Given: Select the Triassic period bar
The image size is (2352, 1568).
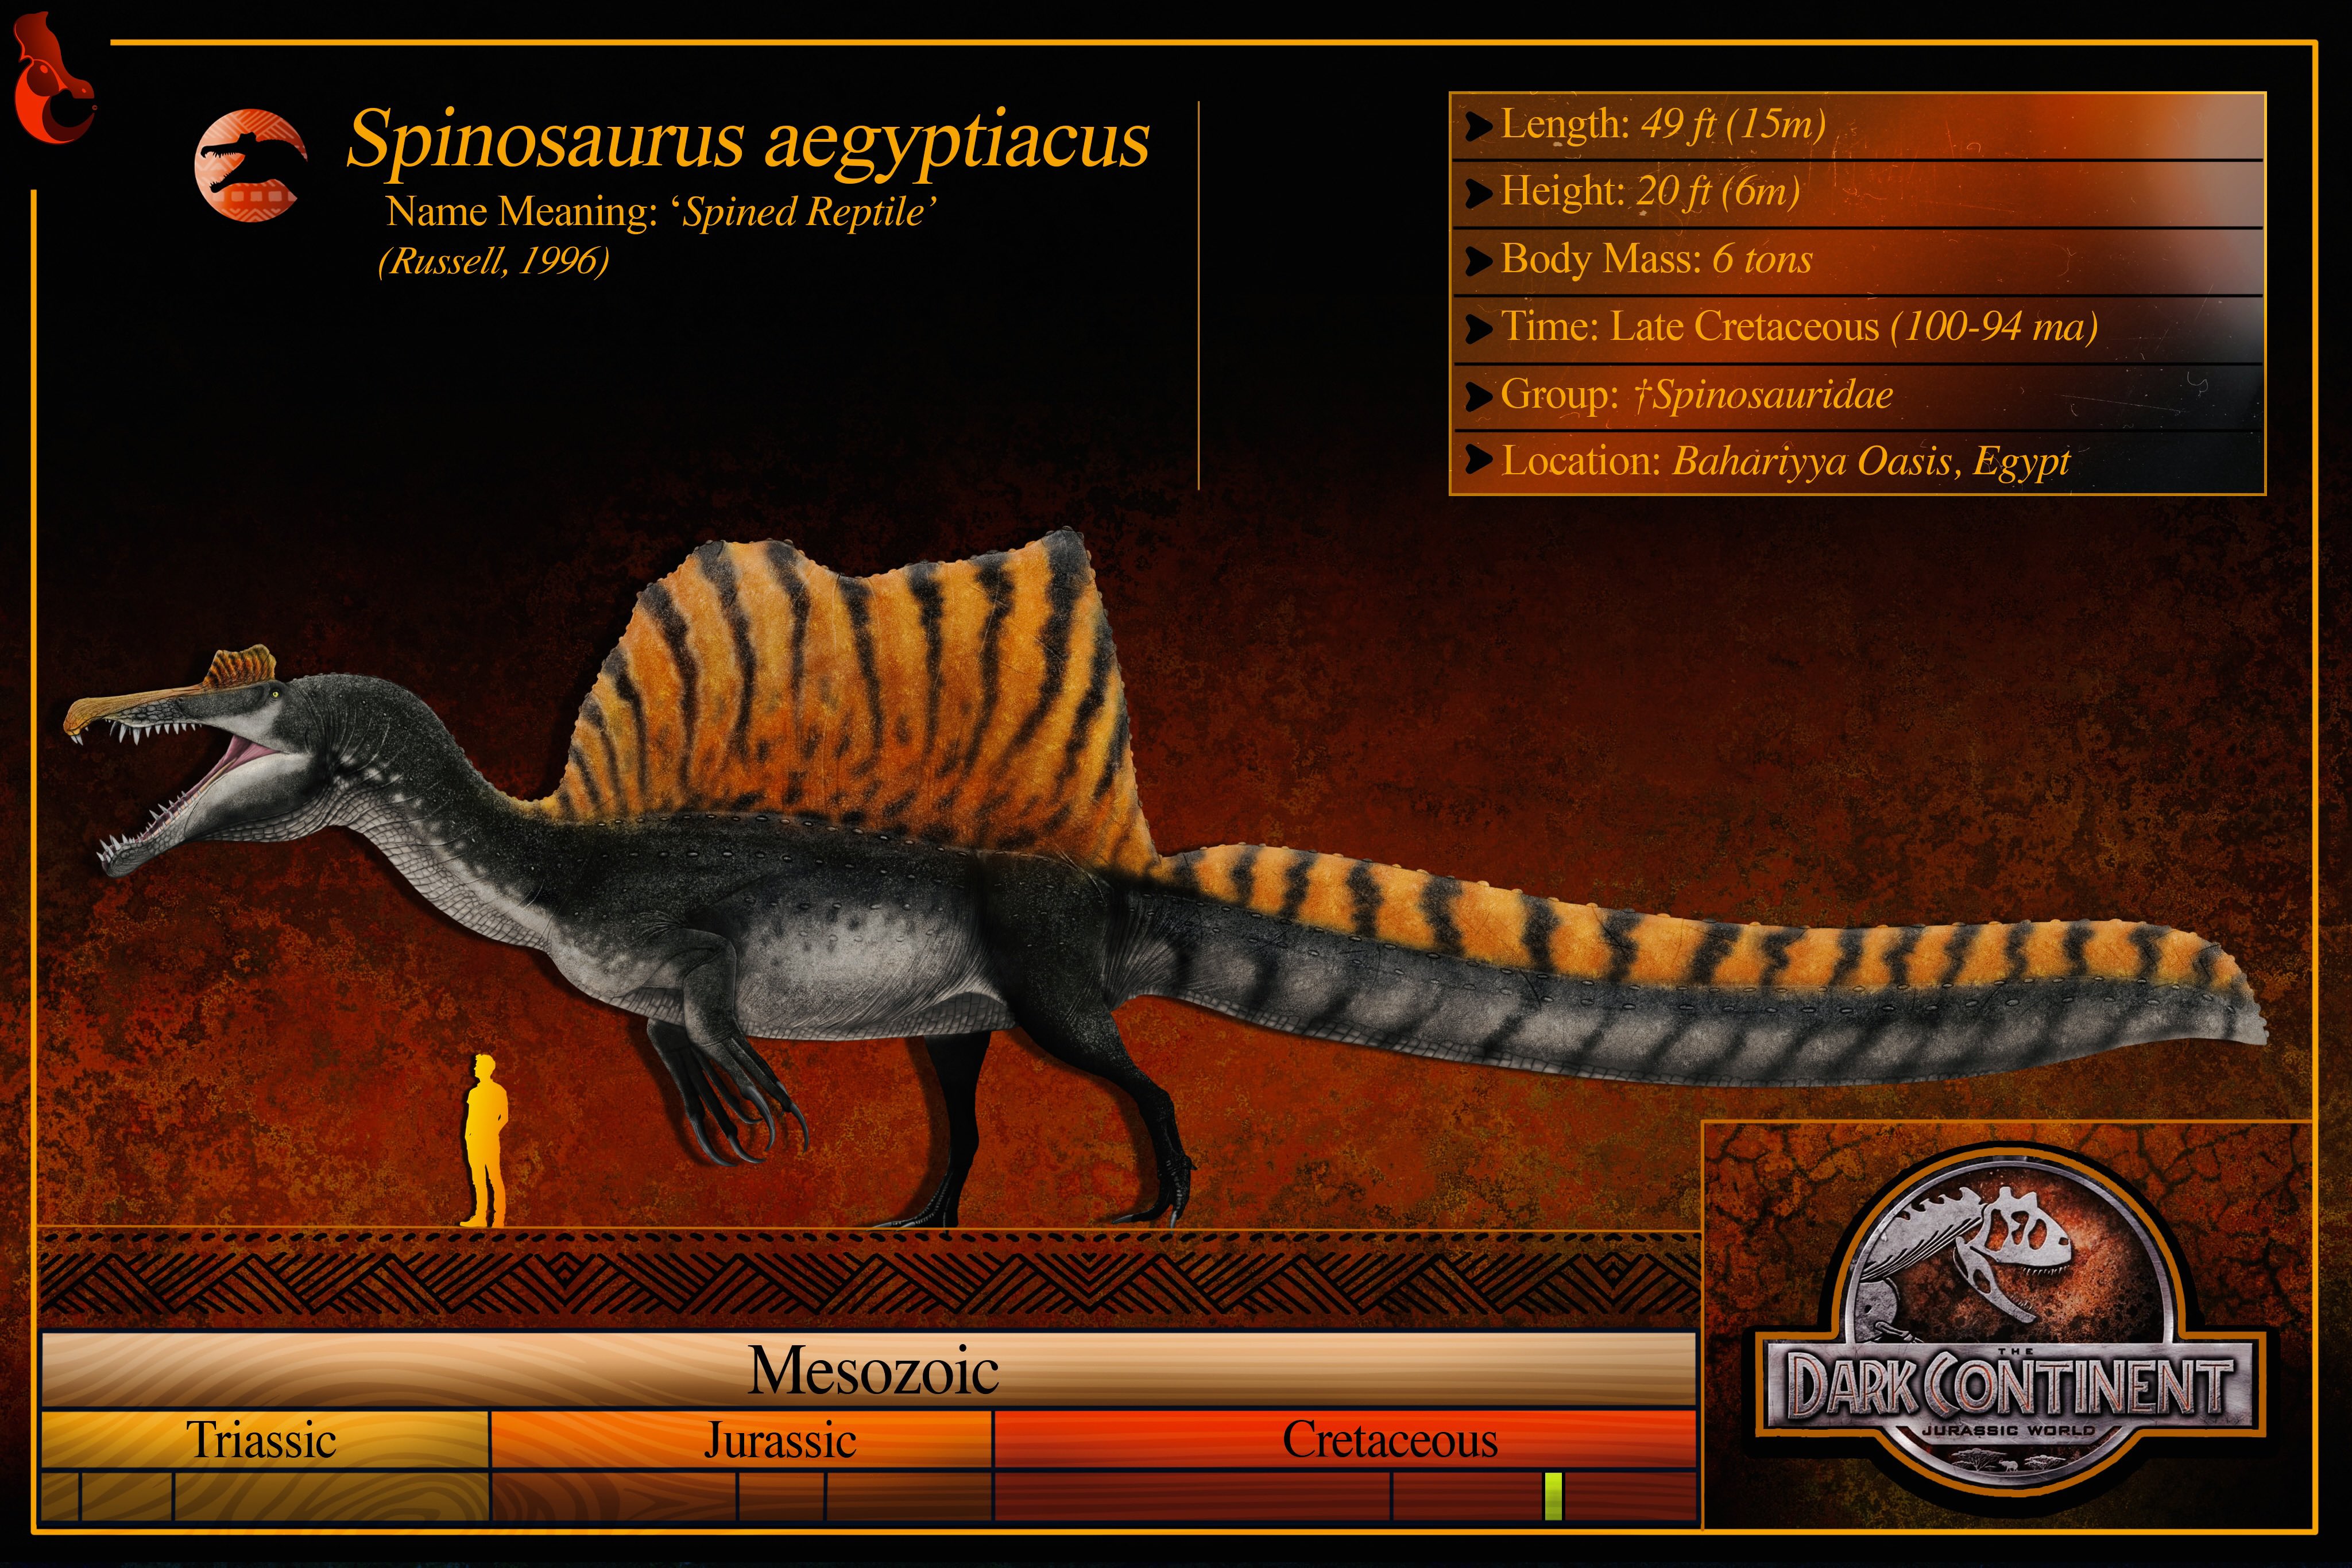Looking at the screenshot, I should tap(263, 1440).
